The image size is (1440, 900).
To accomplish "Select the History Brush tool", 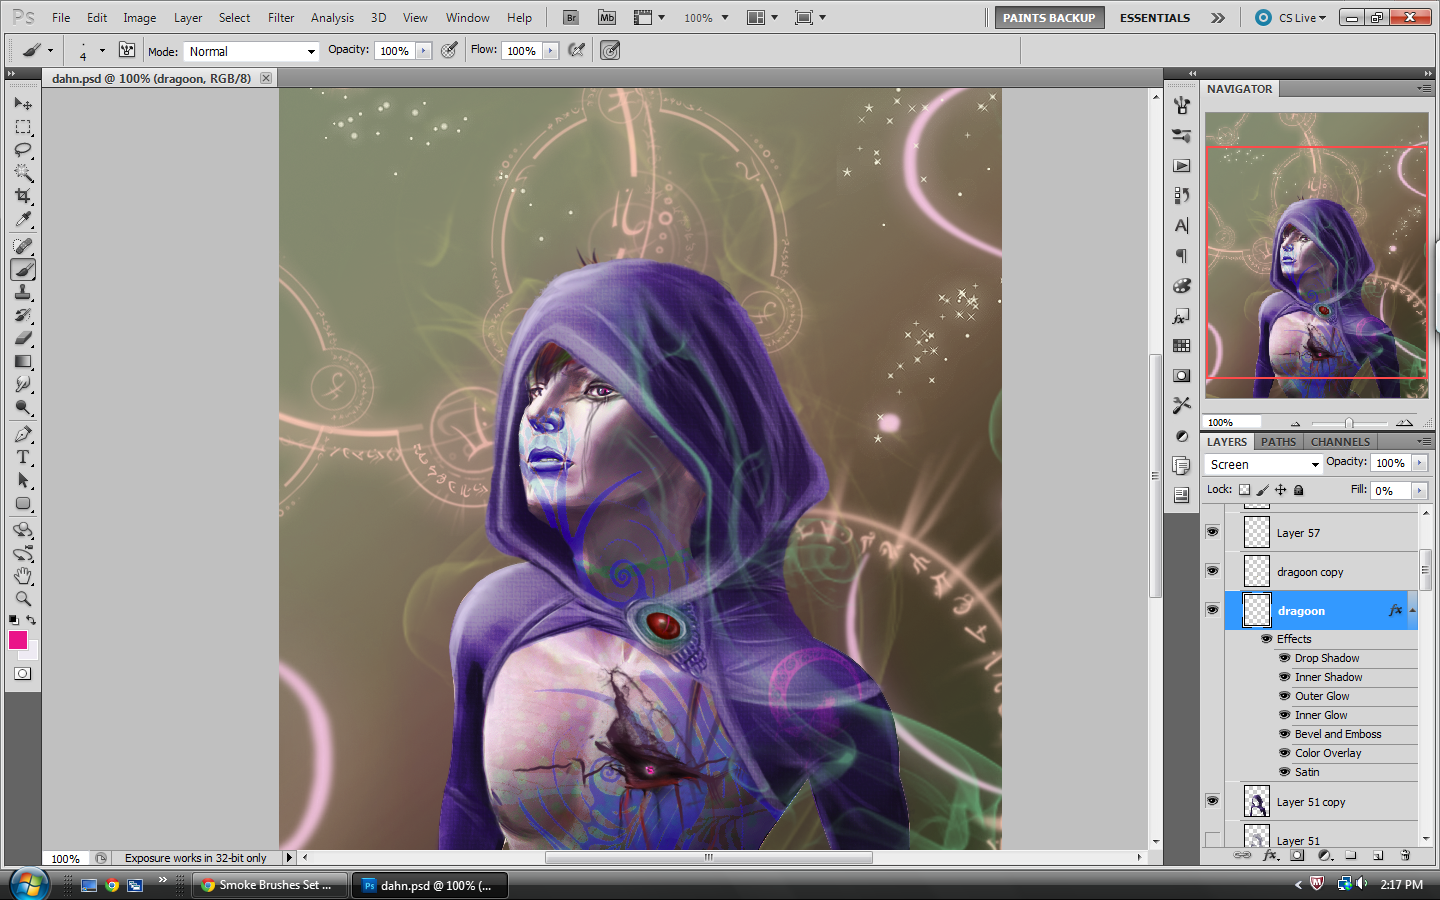I will click(x=23, y=315).
